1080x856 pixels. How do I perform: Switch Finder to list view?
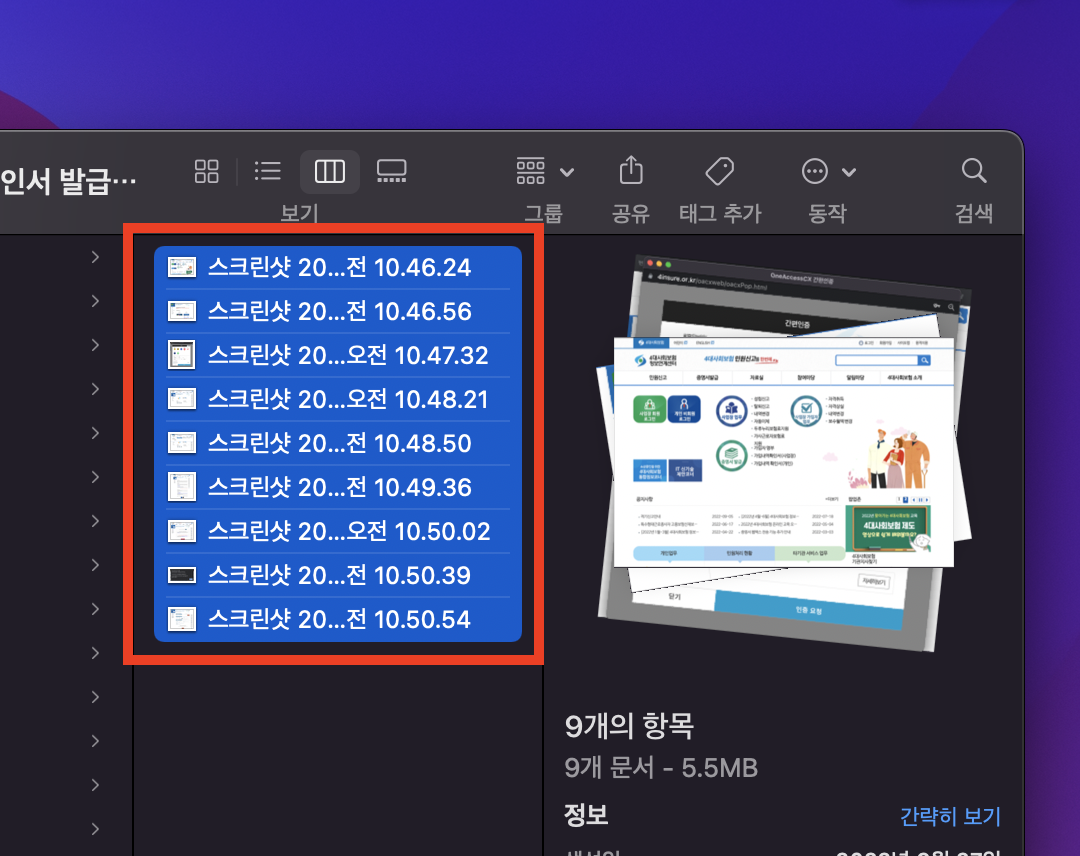pos(267,171)
